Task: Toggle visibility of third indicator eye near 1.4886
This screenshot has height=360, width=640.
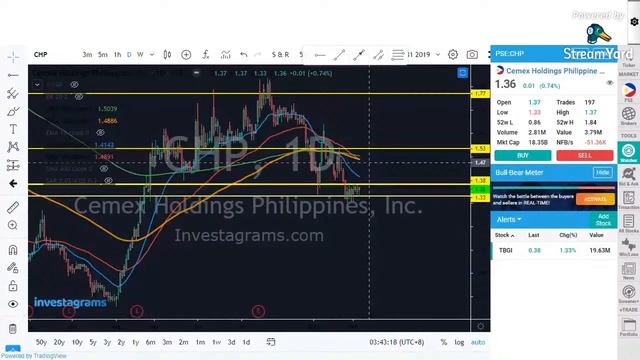Action: 100,133
